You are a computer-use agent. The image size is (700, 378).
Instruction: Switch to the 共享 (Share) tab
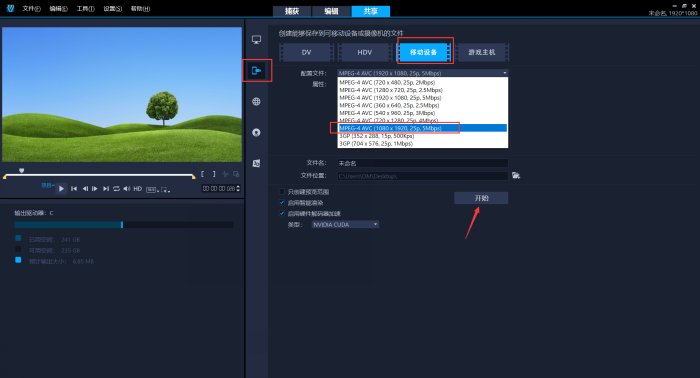tap(371, 11)
